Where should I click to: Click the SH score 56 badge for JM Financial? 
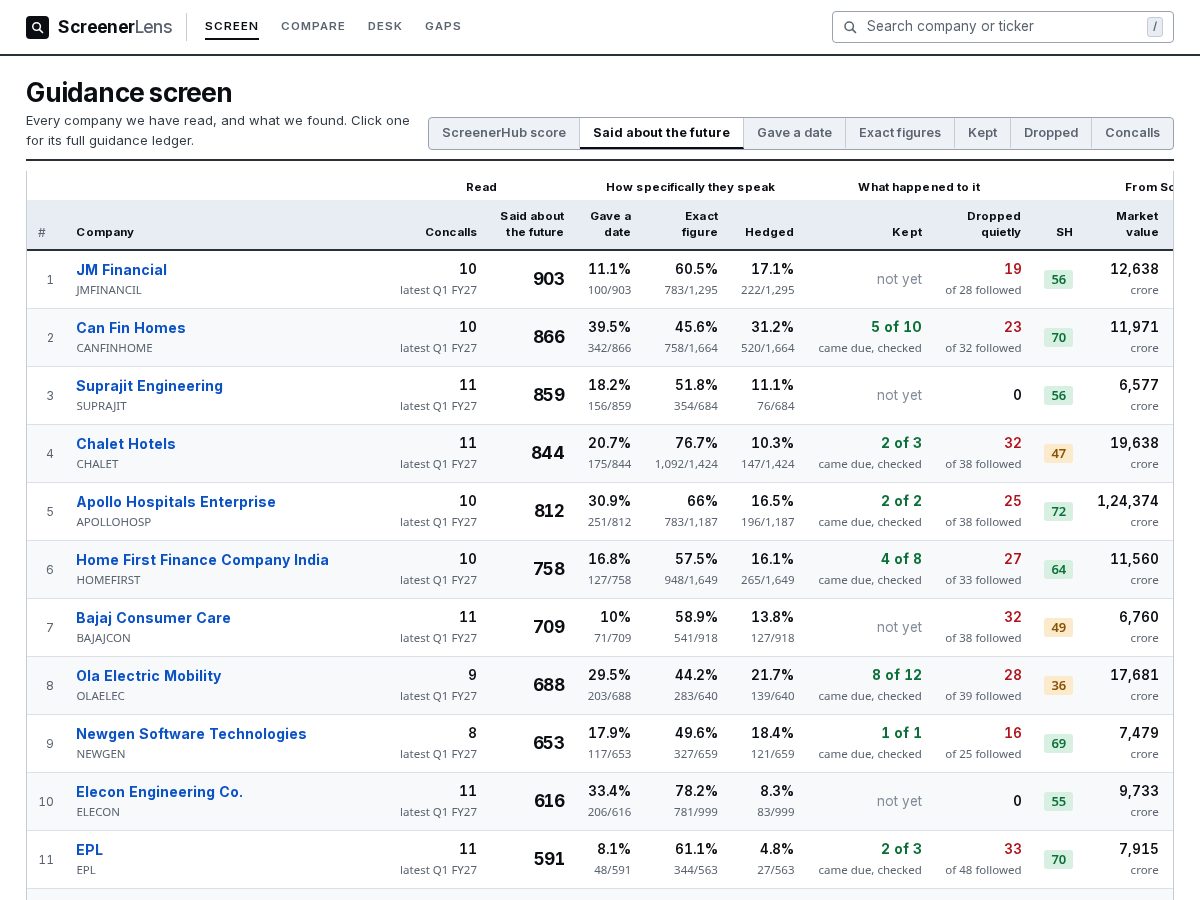point(1058,280)
